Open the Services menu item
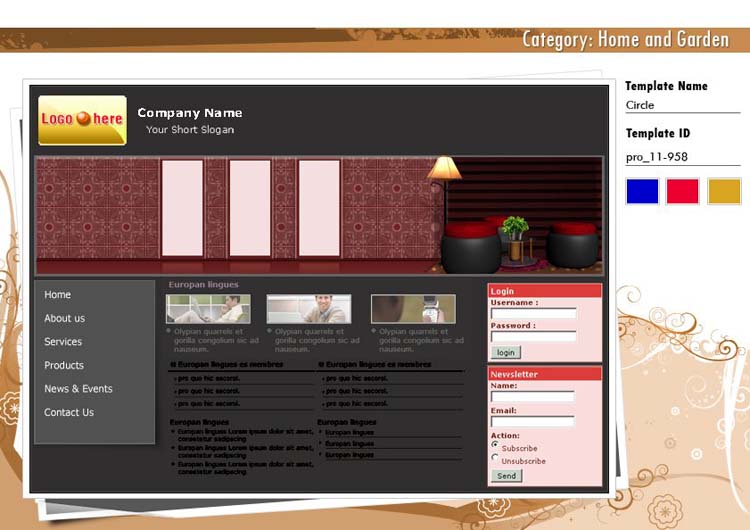 (x=63, y=342)
